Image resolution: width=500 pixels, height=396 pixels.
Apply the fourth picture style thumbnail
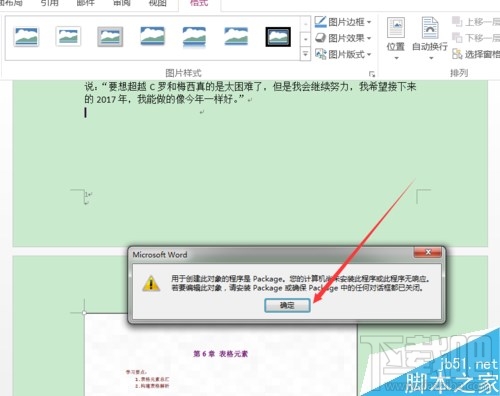tap(152, 36)
